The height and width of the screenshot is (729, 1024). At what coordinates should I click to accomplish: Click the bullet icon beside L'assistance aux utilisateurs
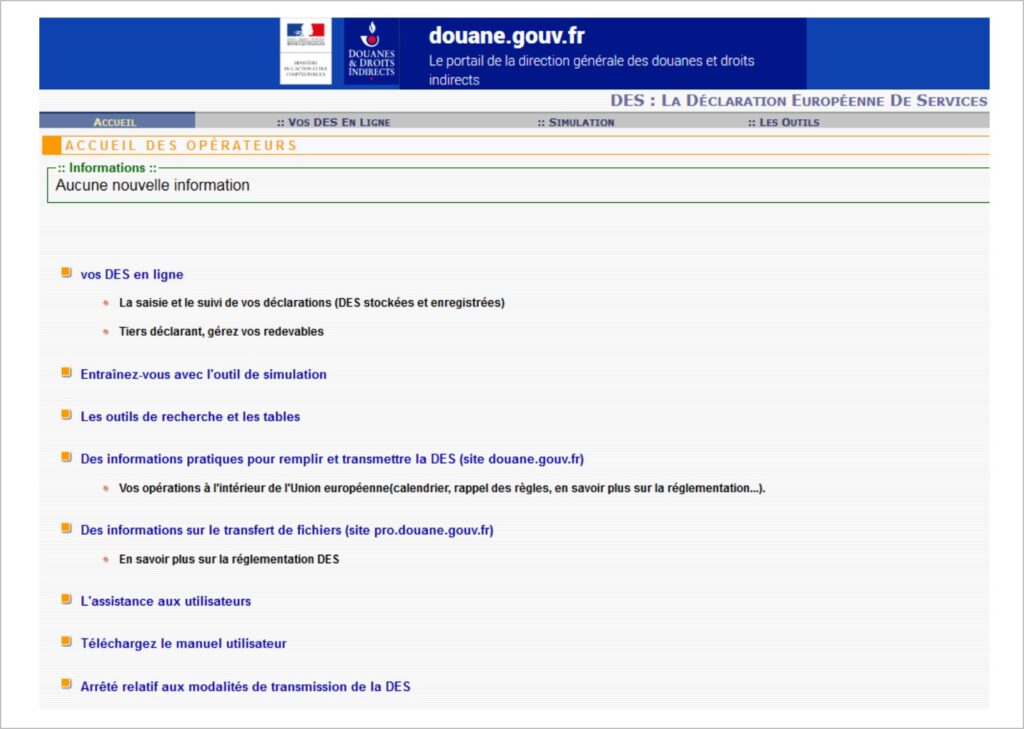click(x=66, y=599)
